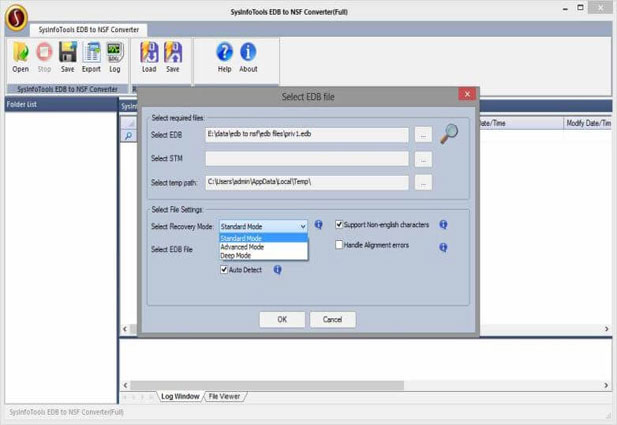Click the log pane horizontal scrollbar thumb
Screen dimensions: 617x425
click(267, 385)
